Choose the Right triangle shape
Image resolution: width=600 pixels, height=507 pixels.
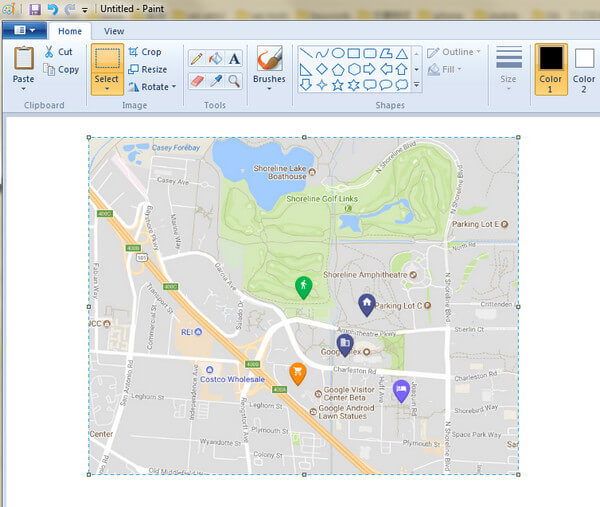(305, 69)
